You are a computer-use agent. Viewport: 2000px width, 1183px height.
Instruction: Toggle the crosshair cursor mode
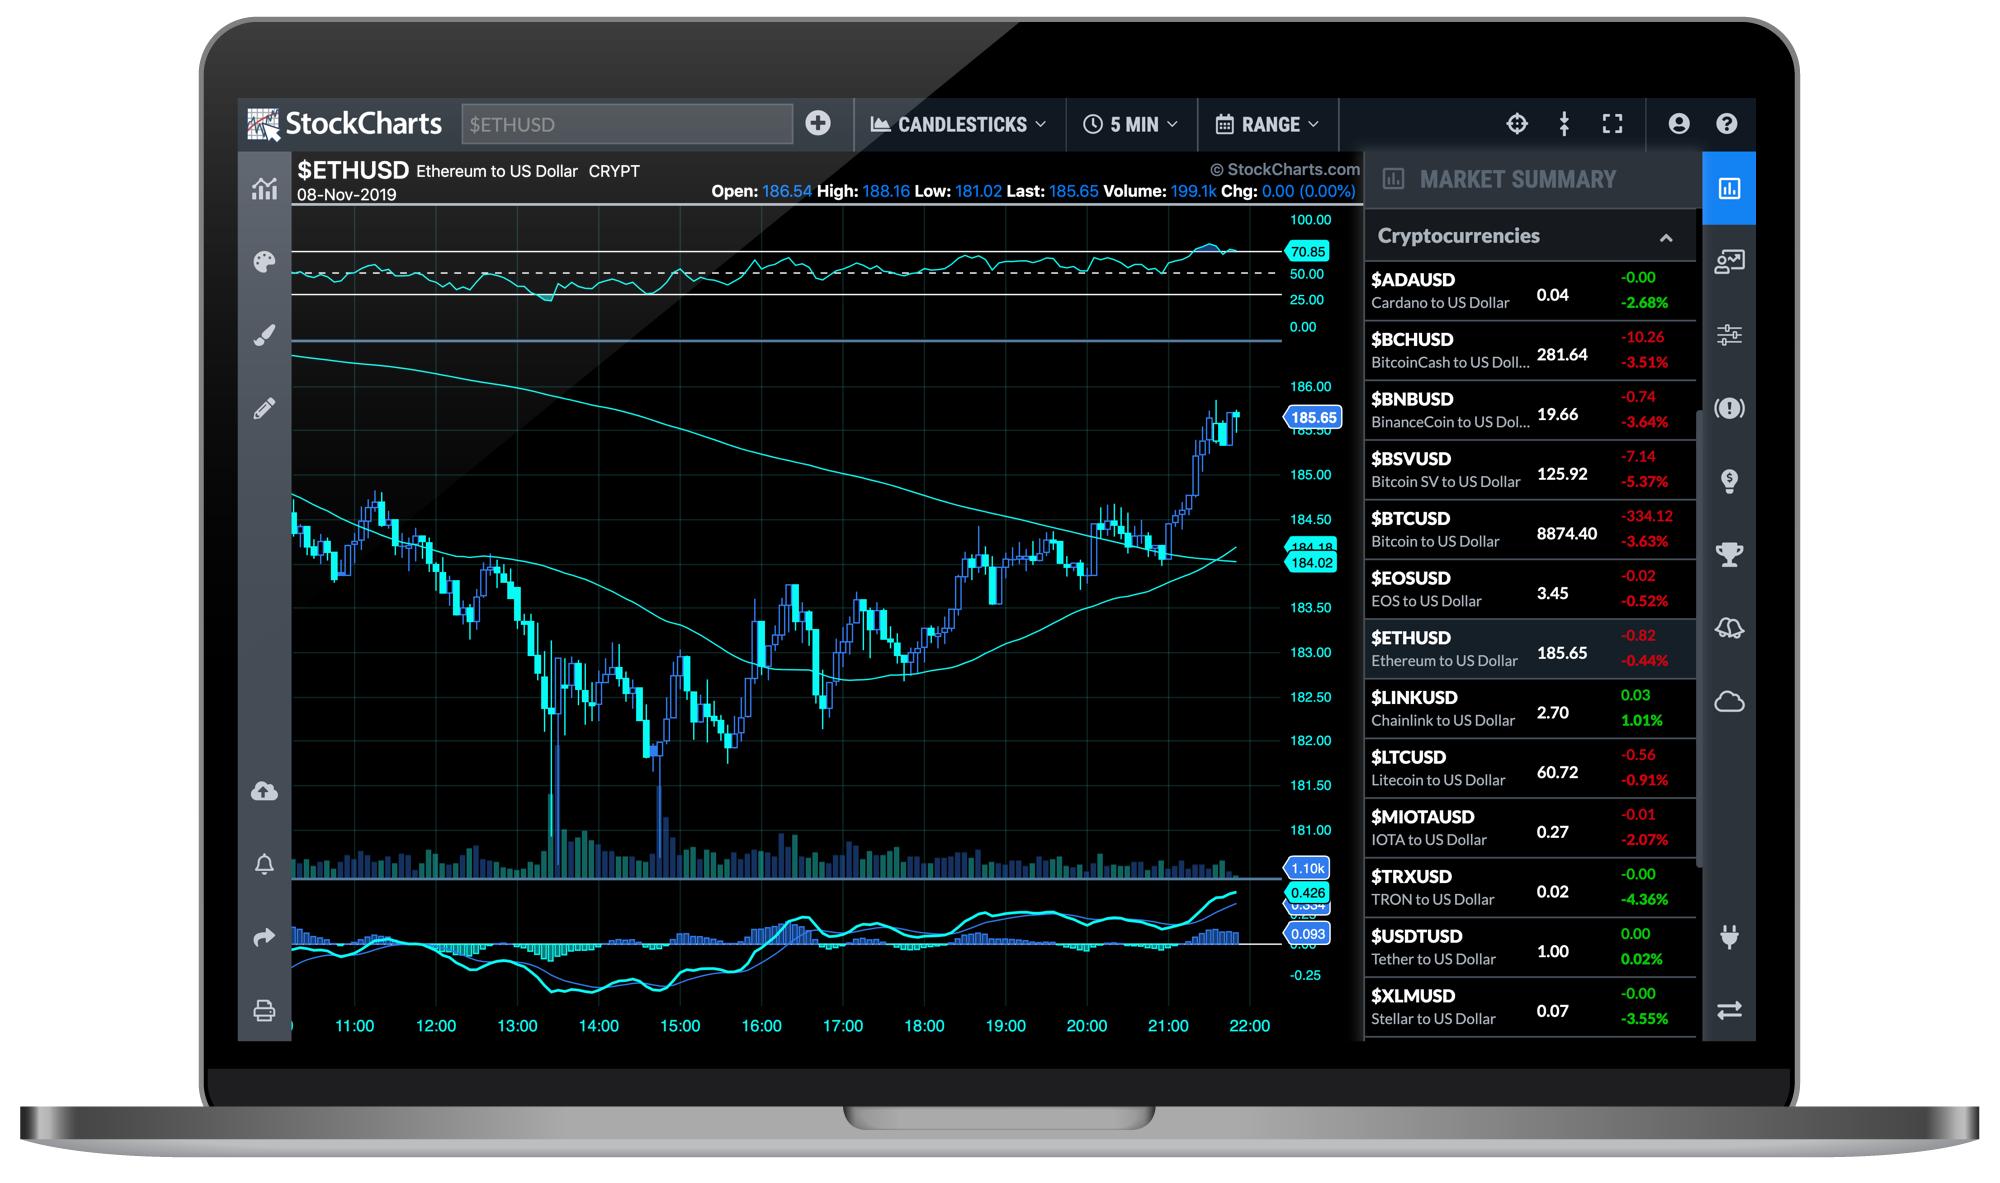click(1517, 123)
